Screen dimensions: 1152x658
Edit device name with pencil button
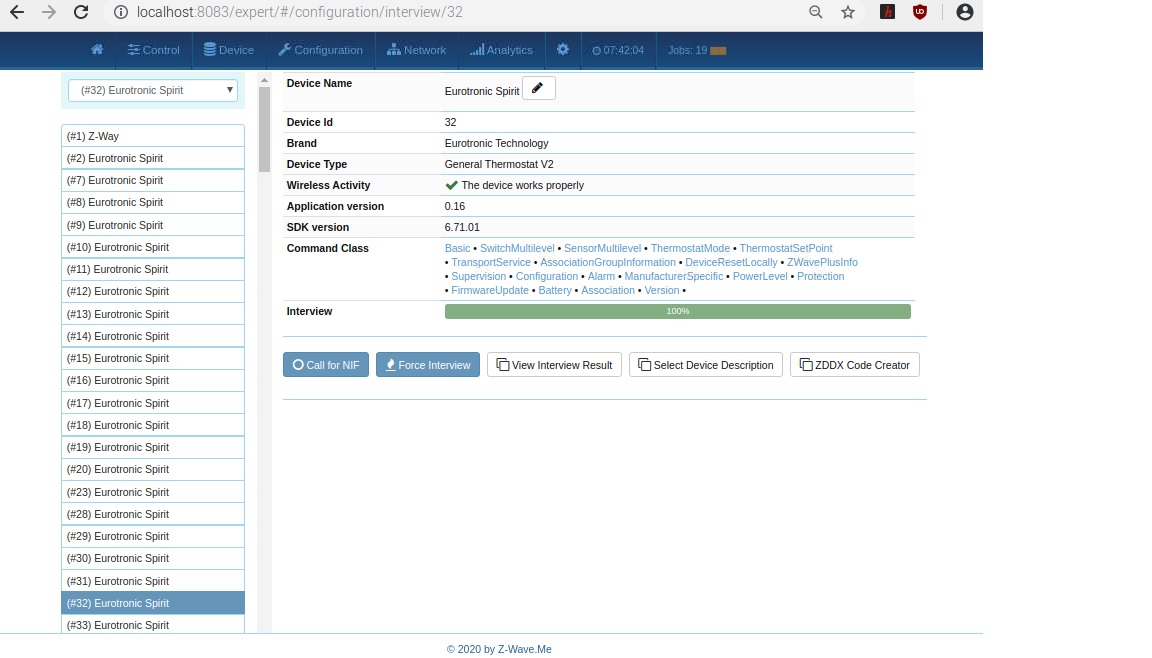pos(539,88)
